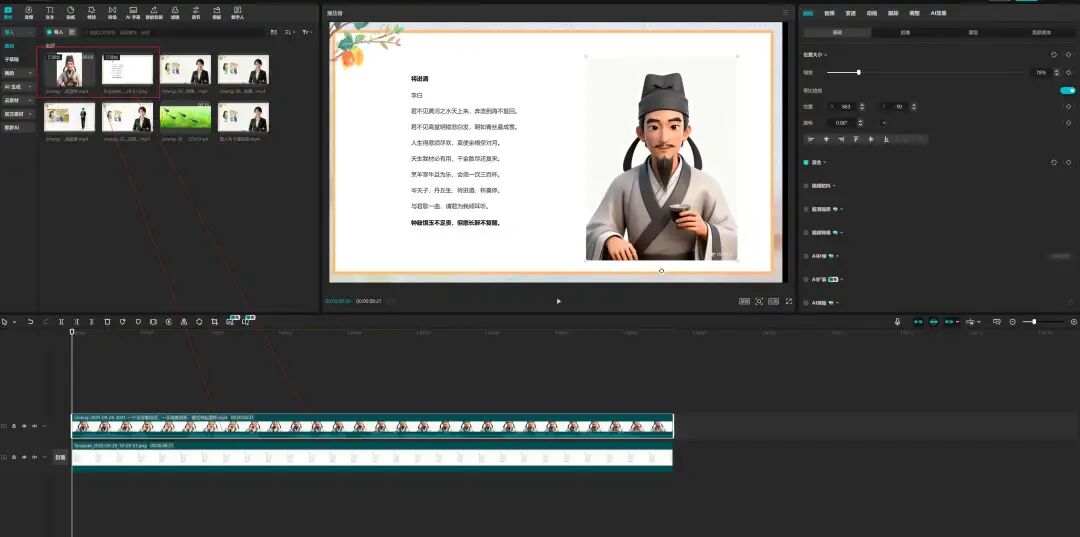The height and width of the screenshot is (537, 1080).
Task: Toggle the 等比缩放 uniform scale switch
Action: tap(1068, 90)
